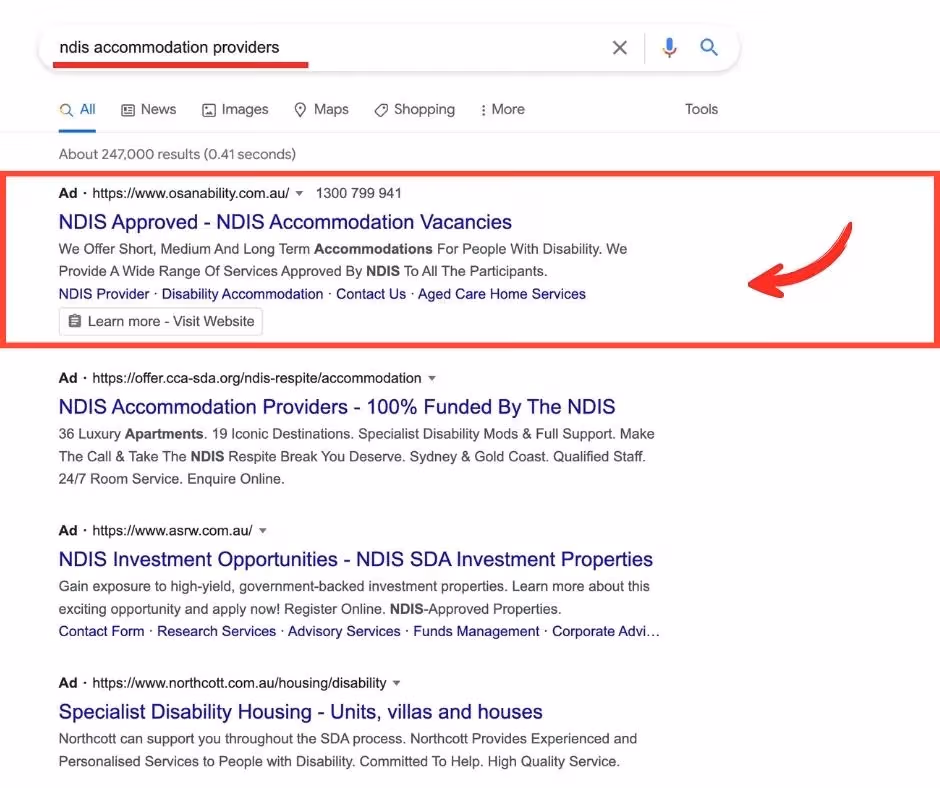The width and height of the screenshot is (940, 788).
Task: Open the Contact Form sitelink
Action: (x=101, y=631)
